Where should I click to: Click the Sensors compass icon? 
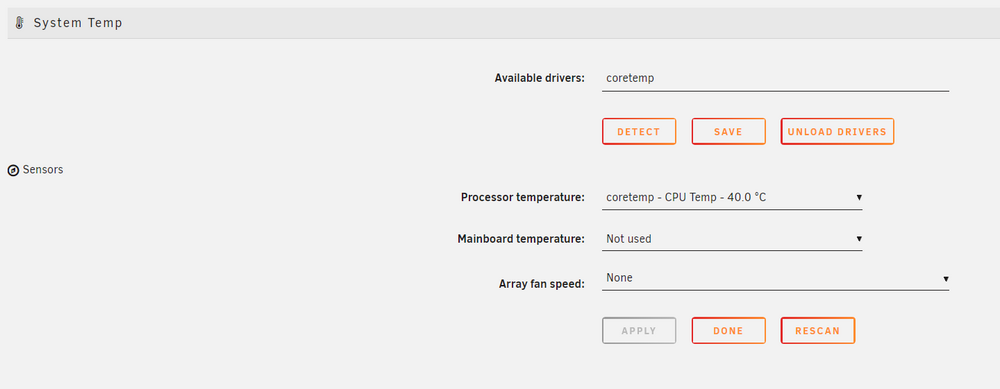coord(13,170)
